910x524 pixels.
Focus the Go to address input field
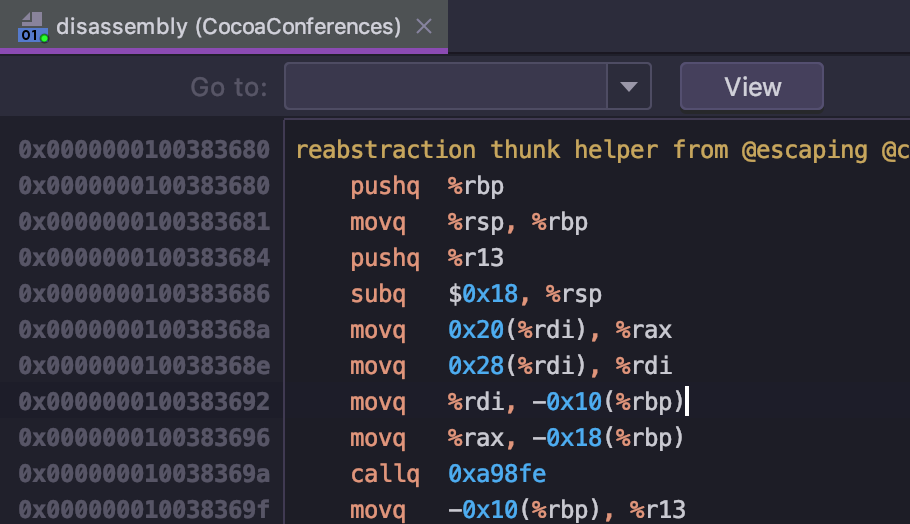click(x=446, y=86)
